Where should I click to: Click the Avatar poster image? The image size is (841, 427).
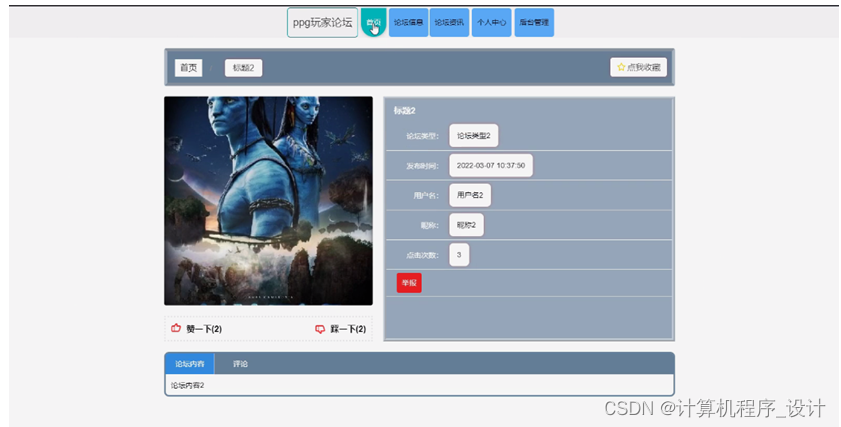click(268, 201)
